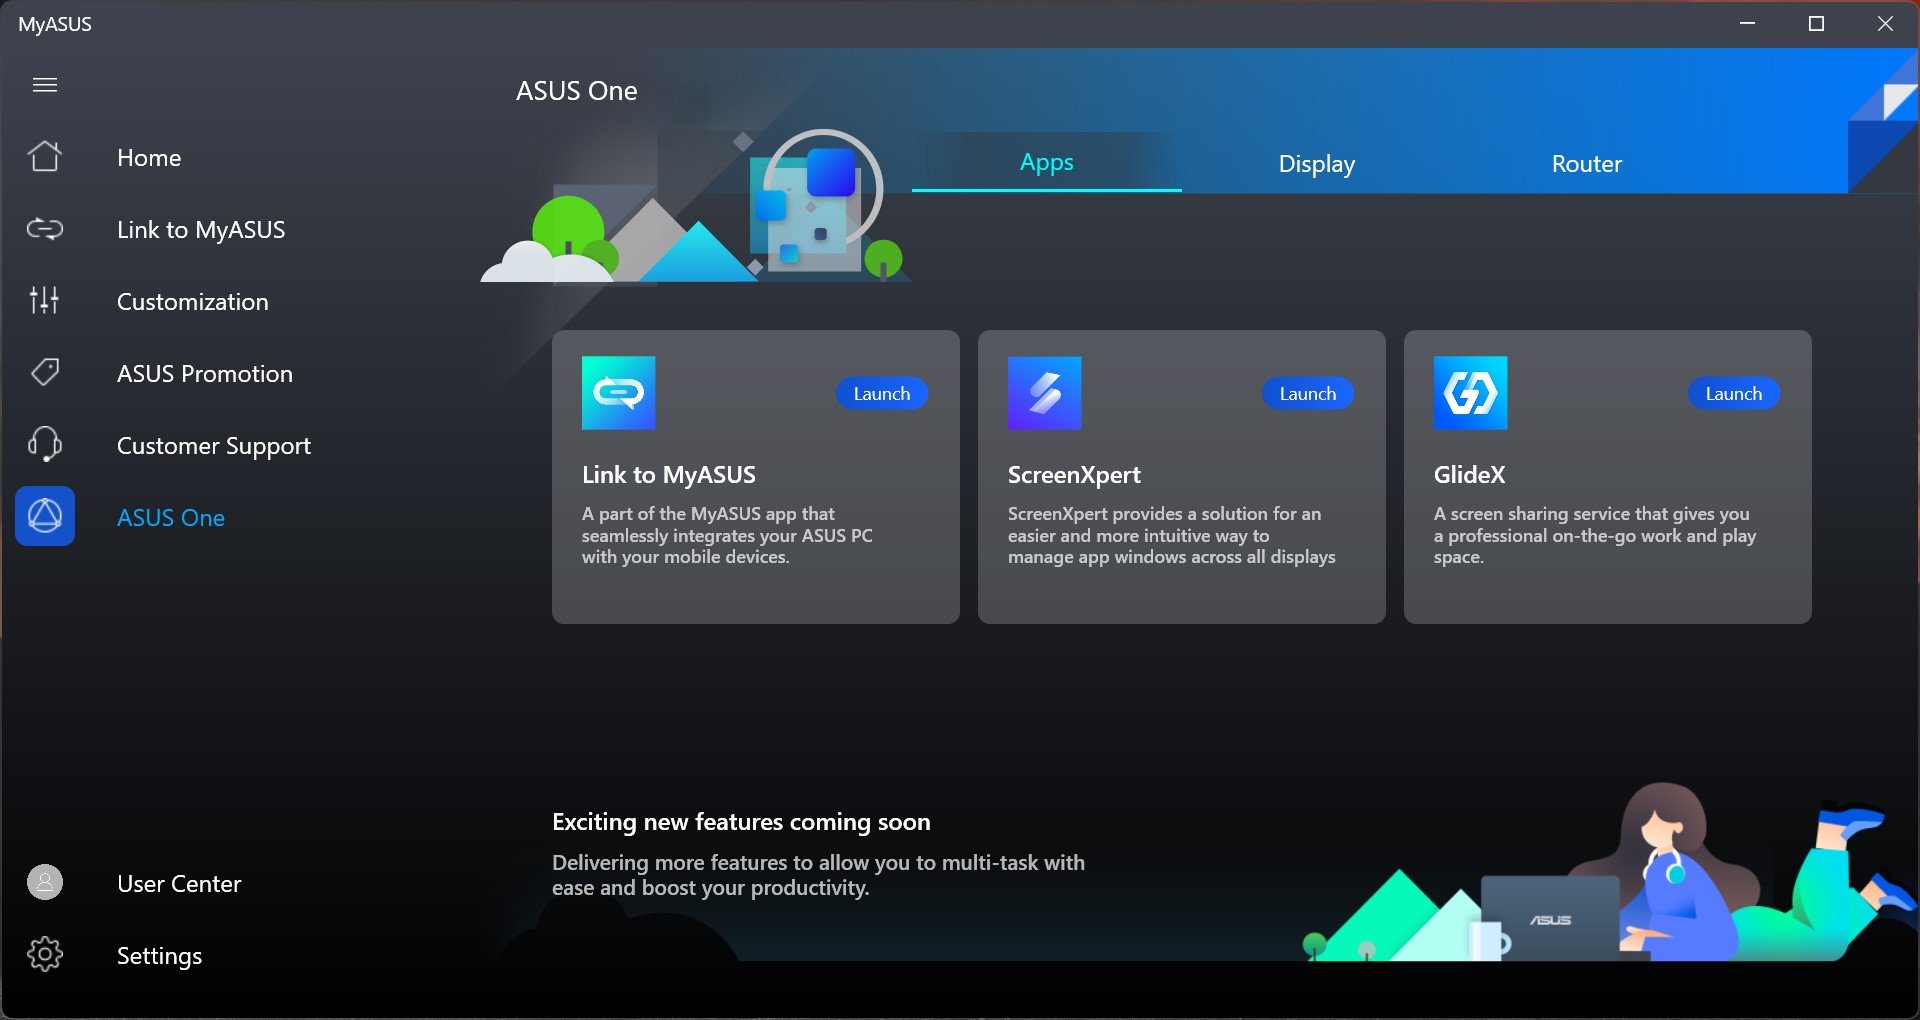Launch the GlideX app
The image size is (1920, 1020).
coord(1734,393)
